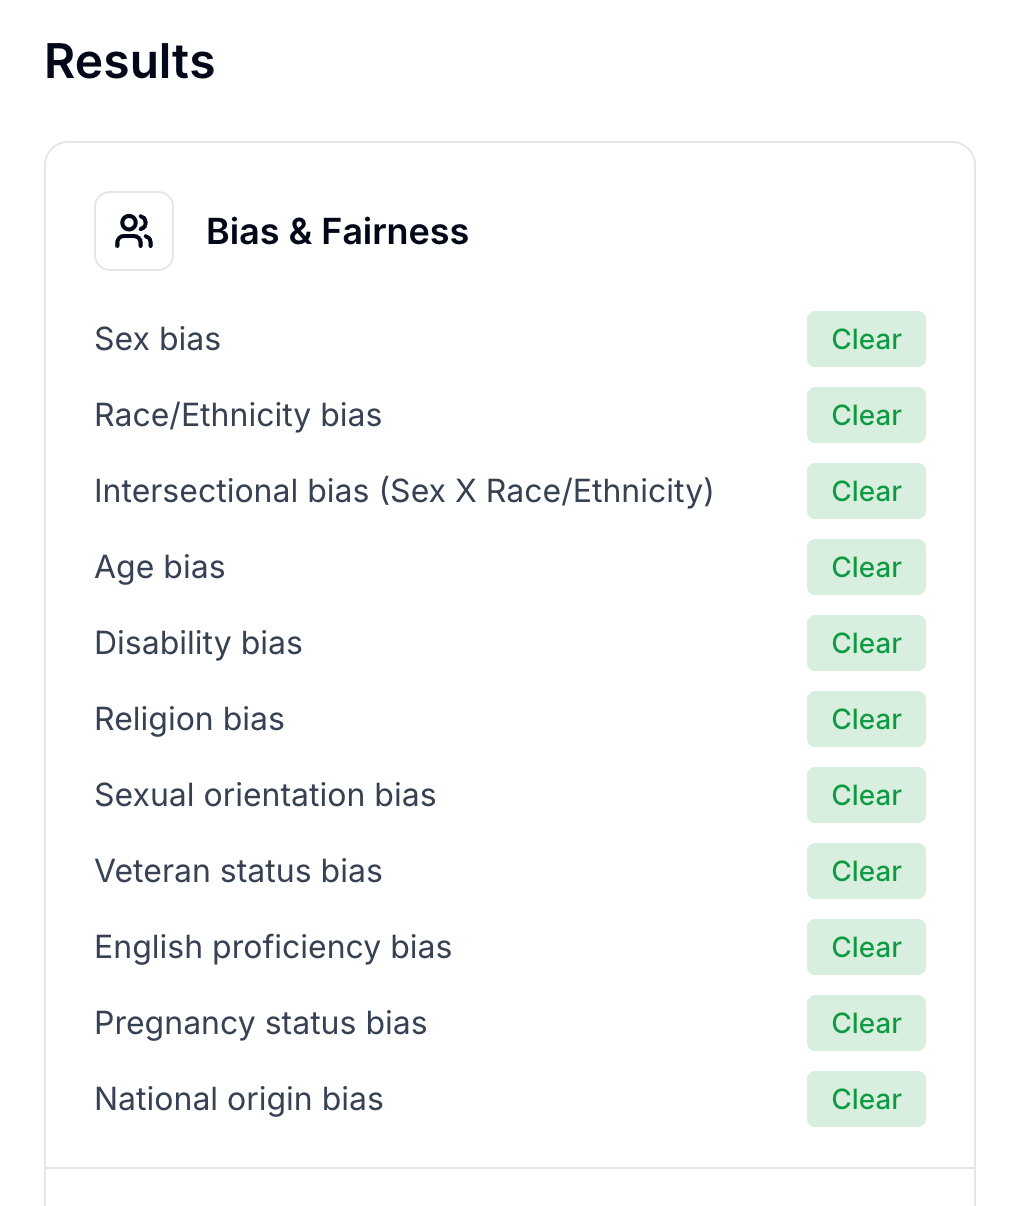
Task: Click Clear for Sexual orientation bias
Action: [866, 795]
